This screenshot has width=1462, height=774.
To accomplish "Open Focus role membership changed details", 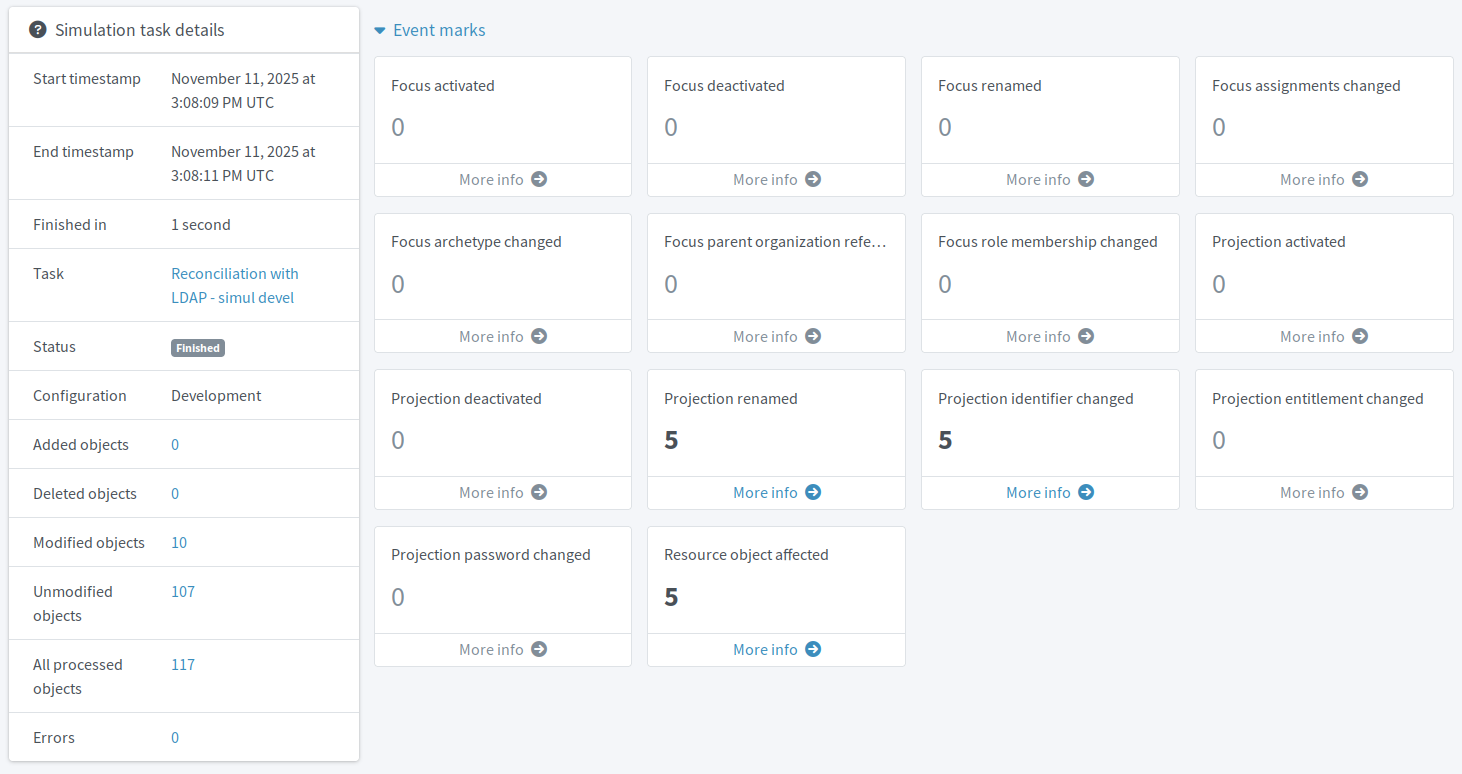I will (x=1086, y=336).
